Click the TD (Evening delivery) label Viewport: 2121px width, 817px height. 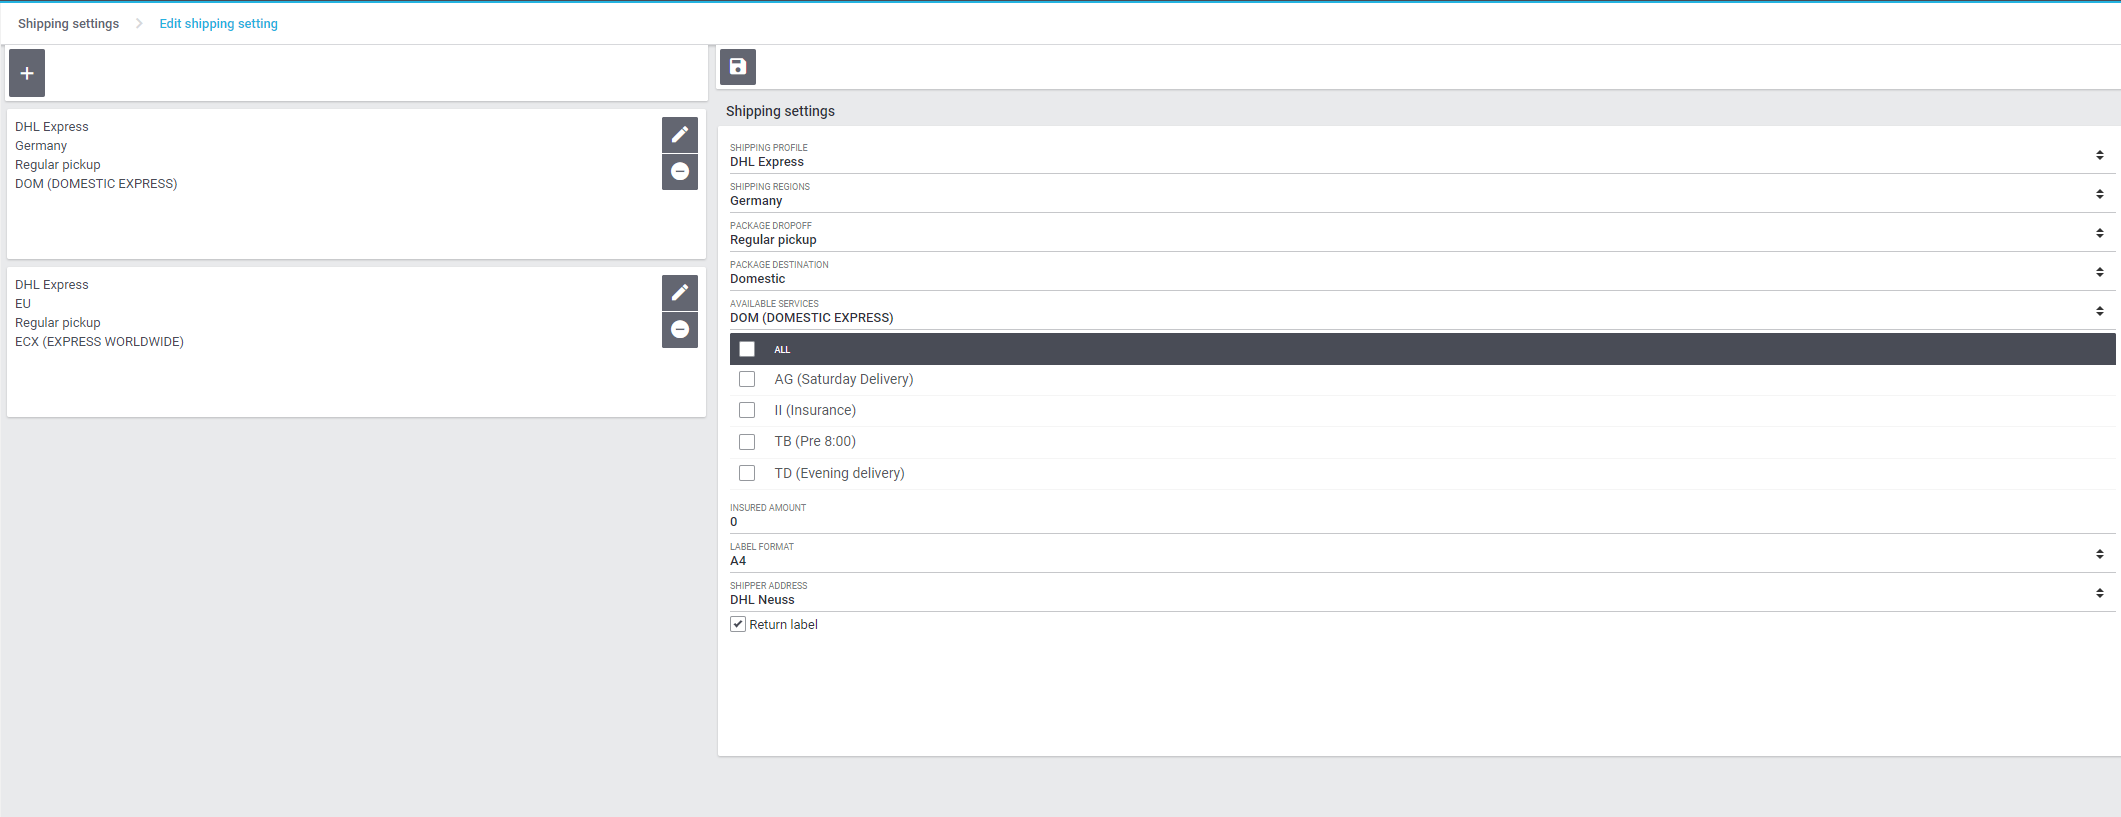pos(839,473)
